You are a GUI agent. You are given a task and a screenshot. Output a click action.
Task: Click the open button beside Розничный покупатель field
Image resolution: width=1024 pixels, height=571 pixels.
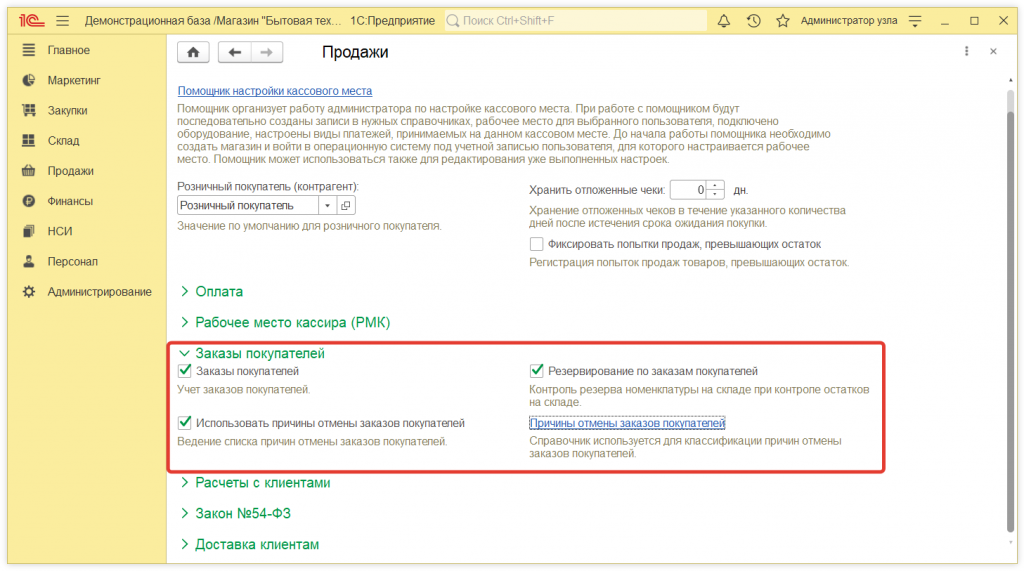347,205
